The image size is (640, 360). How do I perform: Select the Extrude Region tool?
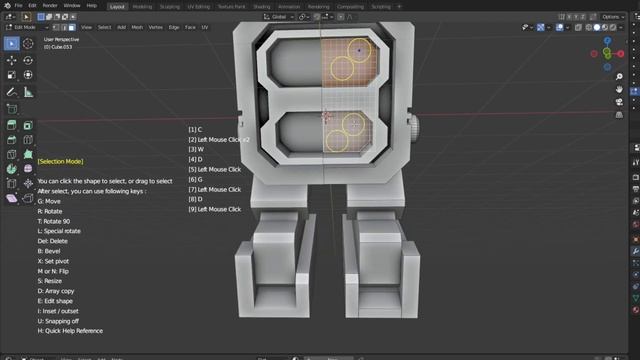coord(11,125)
